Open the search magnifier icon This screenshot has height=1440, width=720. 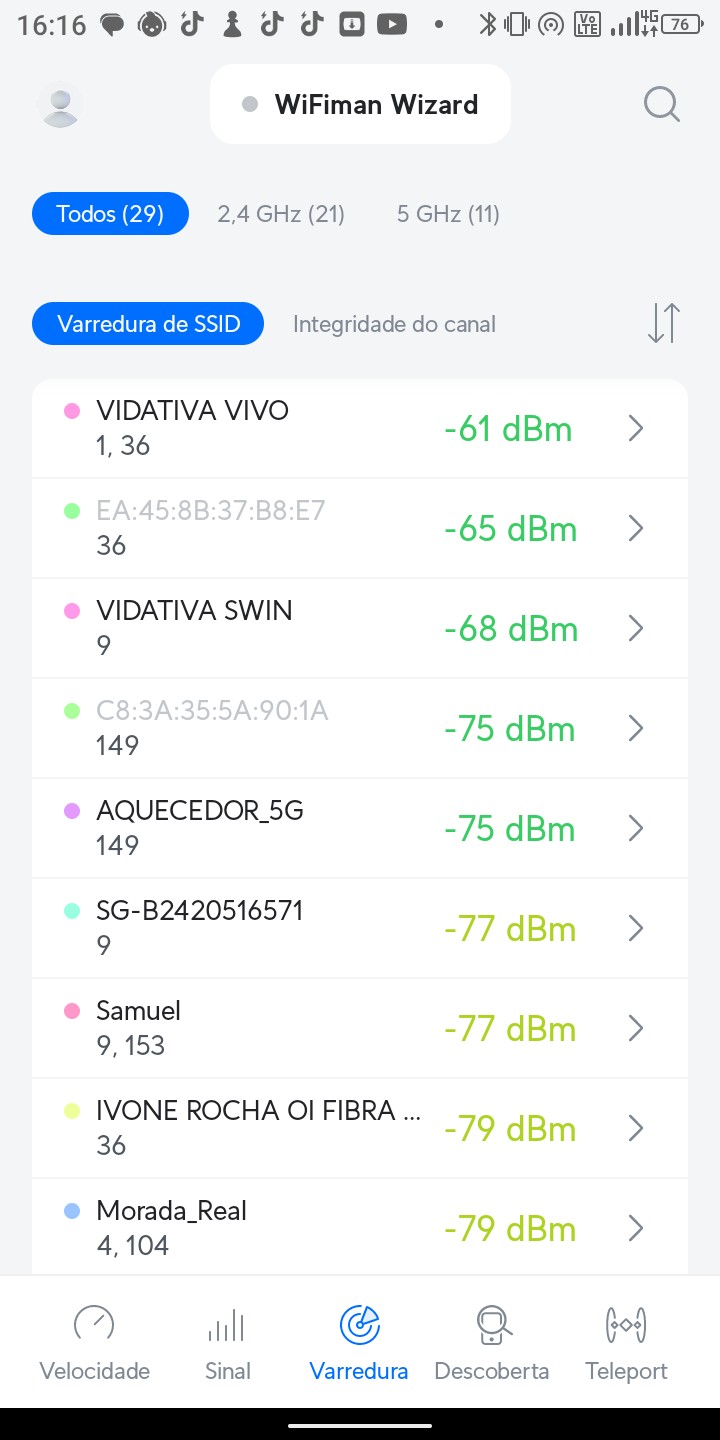(661, 104)
